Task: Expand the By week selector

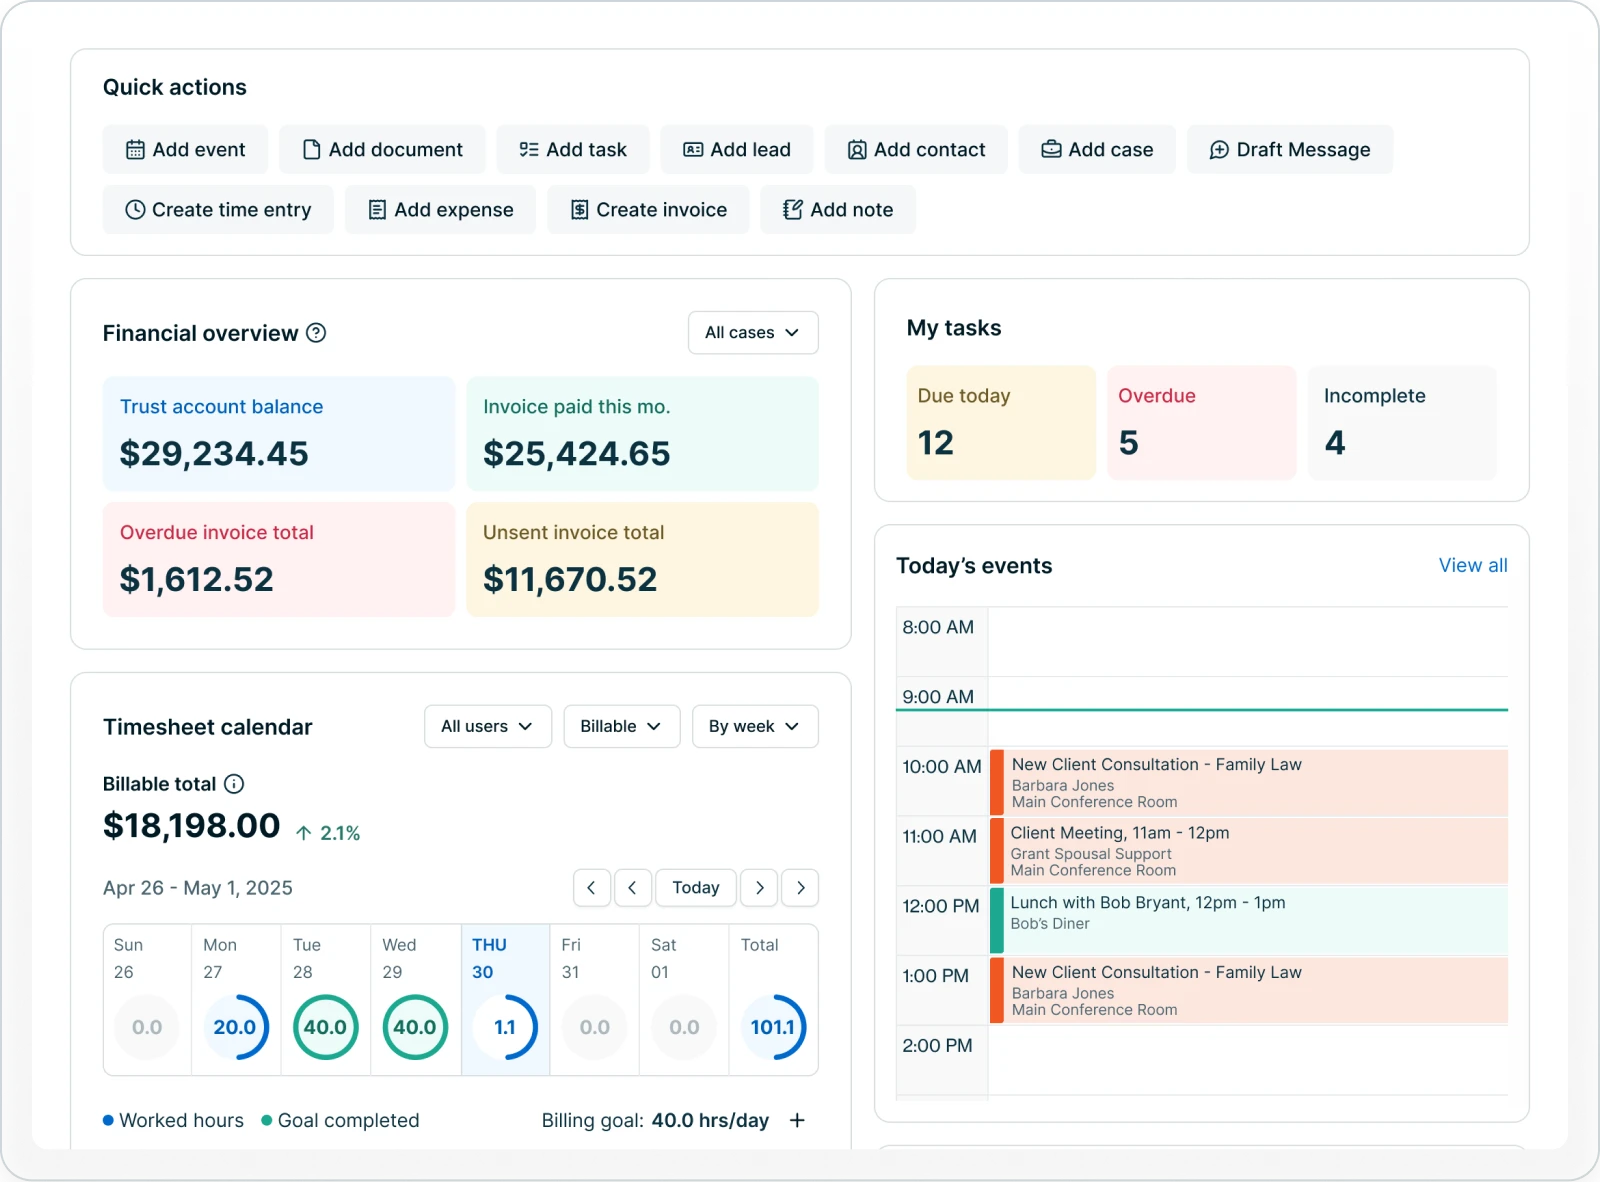Action: (x=755, y=726)
